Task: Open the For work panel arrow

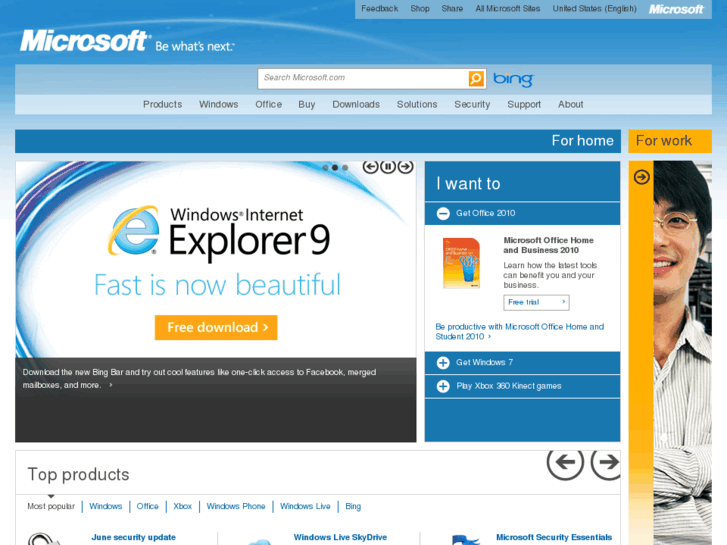Action: 641,177
